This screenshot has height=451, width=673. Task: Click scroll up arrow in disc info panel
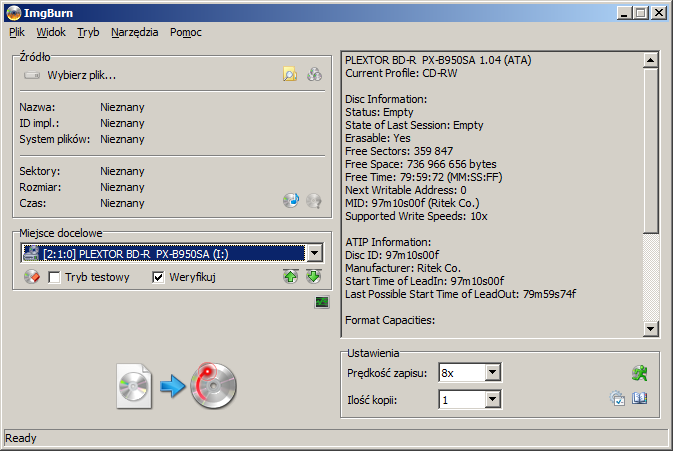[x=651, y=60]
